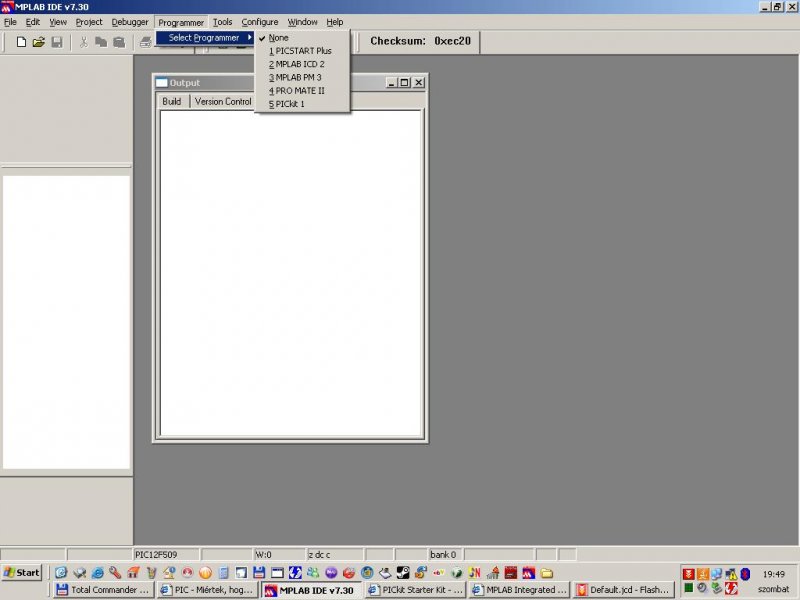Viewport: 800px width, 600px height.
Task: Open the Tools menu
Action: tap(222, 22)
